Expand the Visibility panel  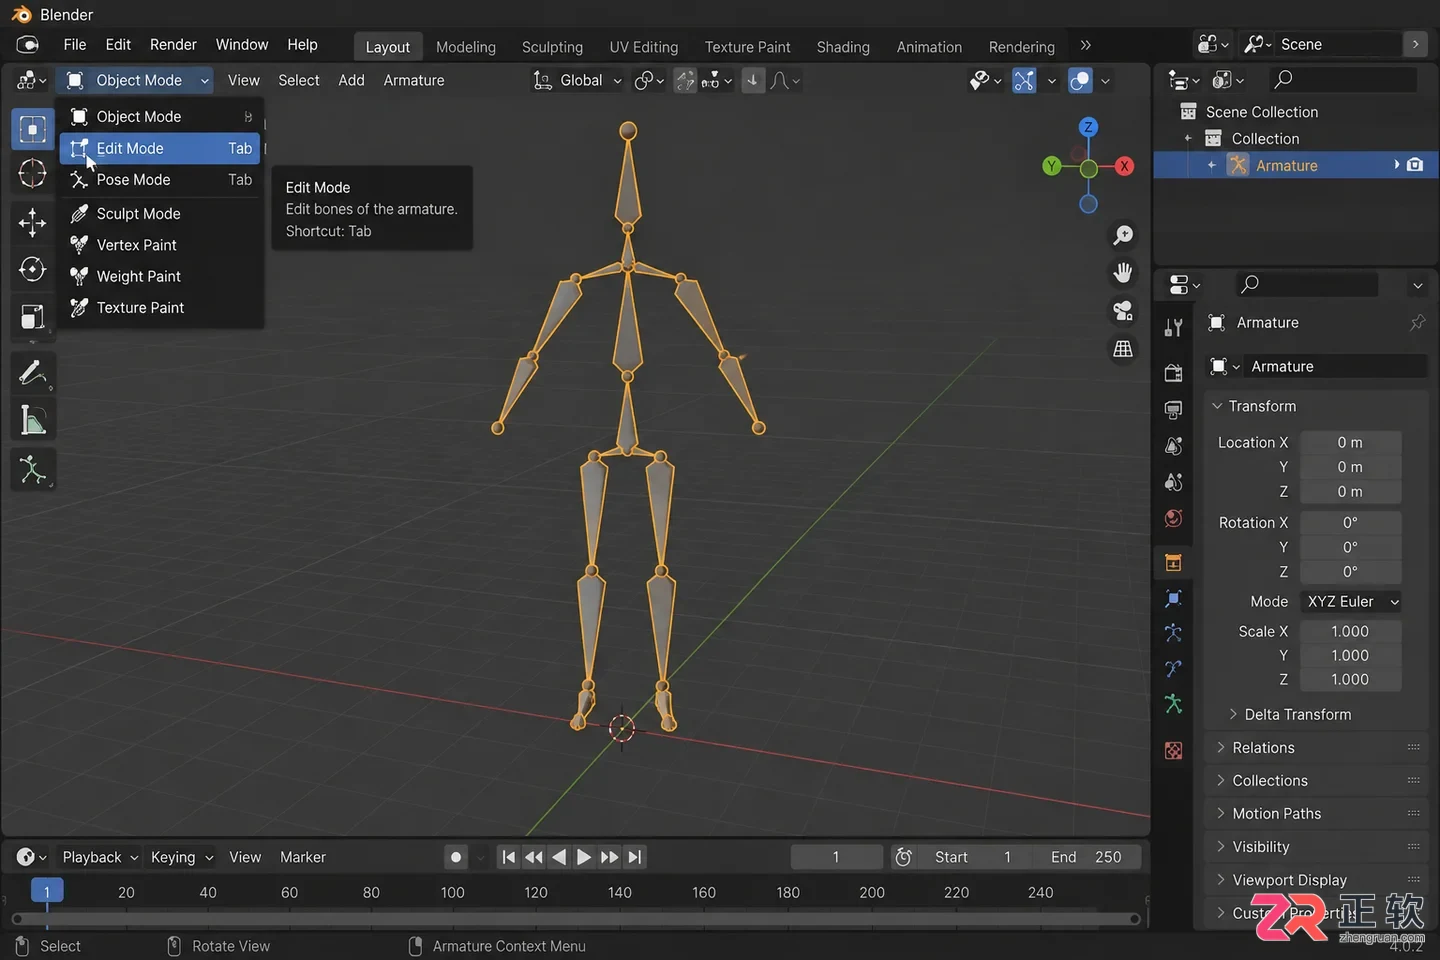(1316, 846)
